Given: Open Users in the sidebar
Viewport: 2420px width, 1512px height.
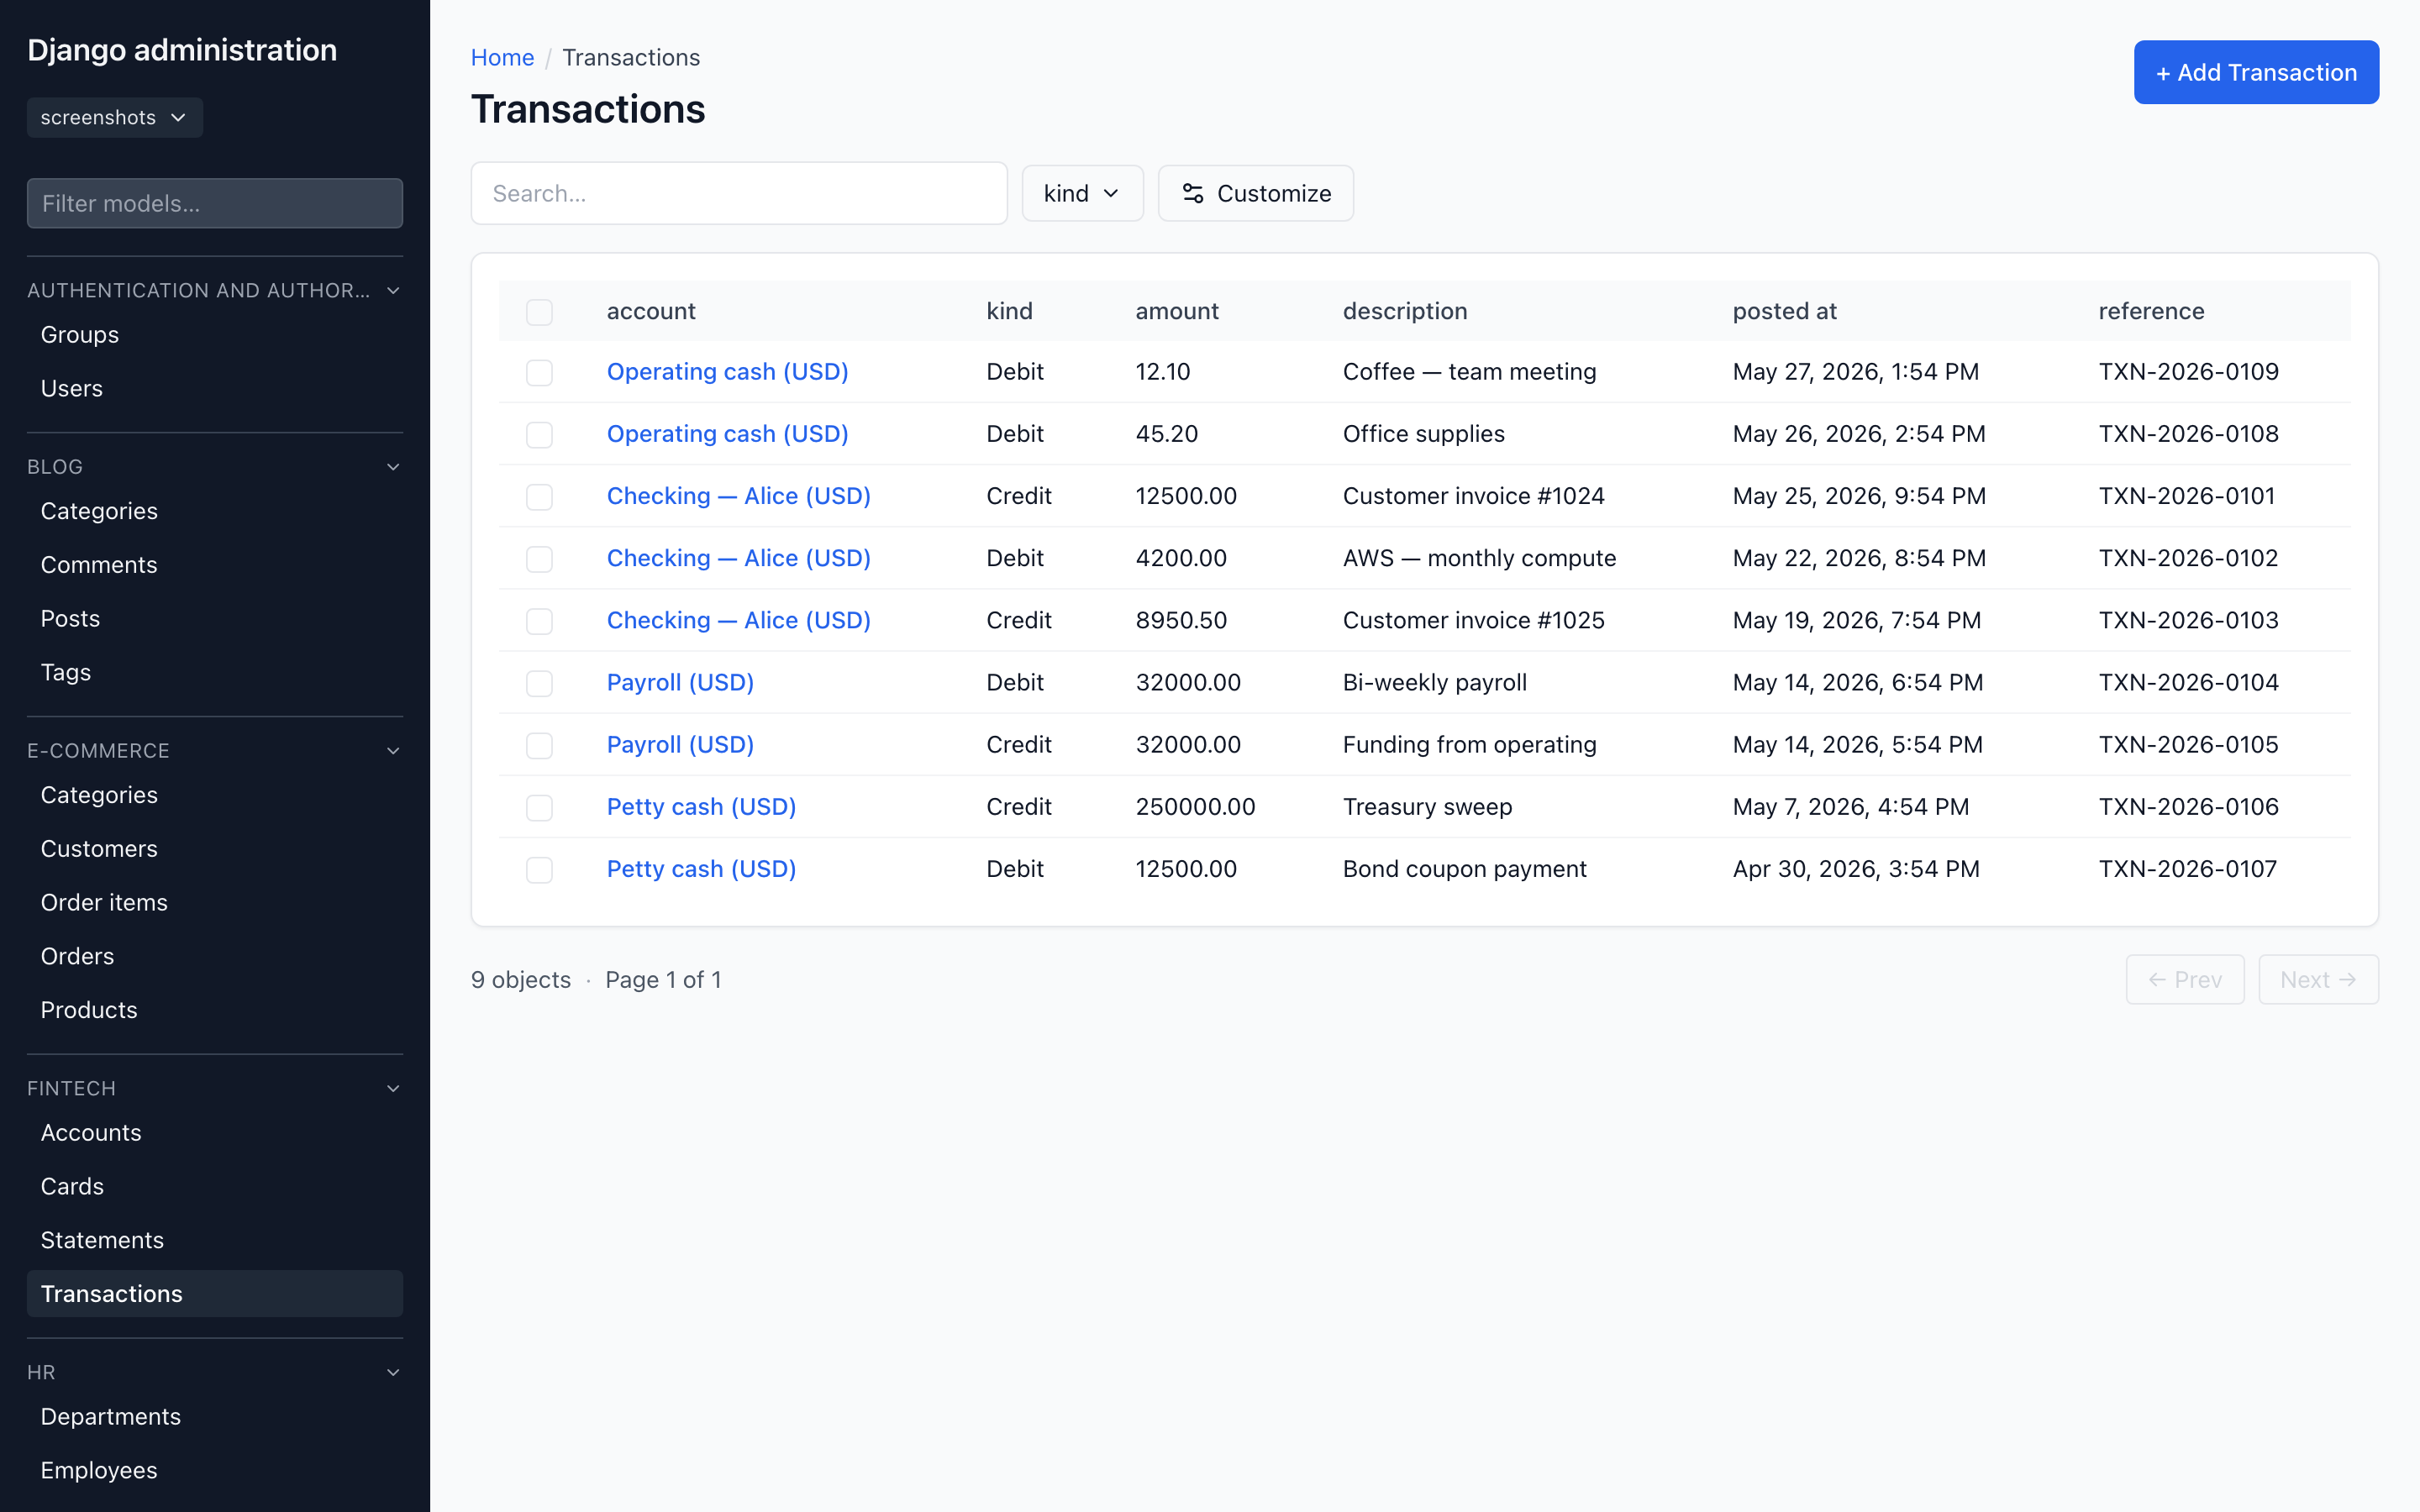Looking at the screenshot, I should coord(215,388).
